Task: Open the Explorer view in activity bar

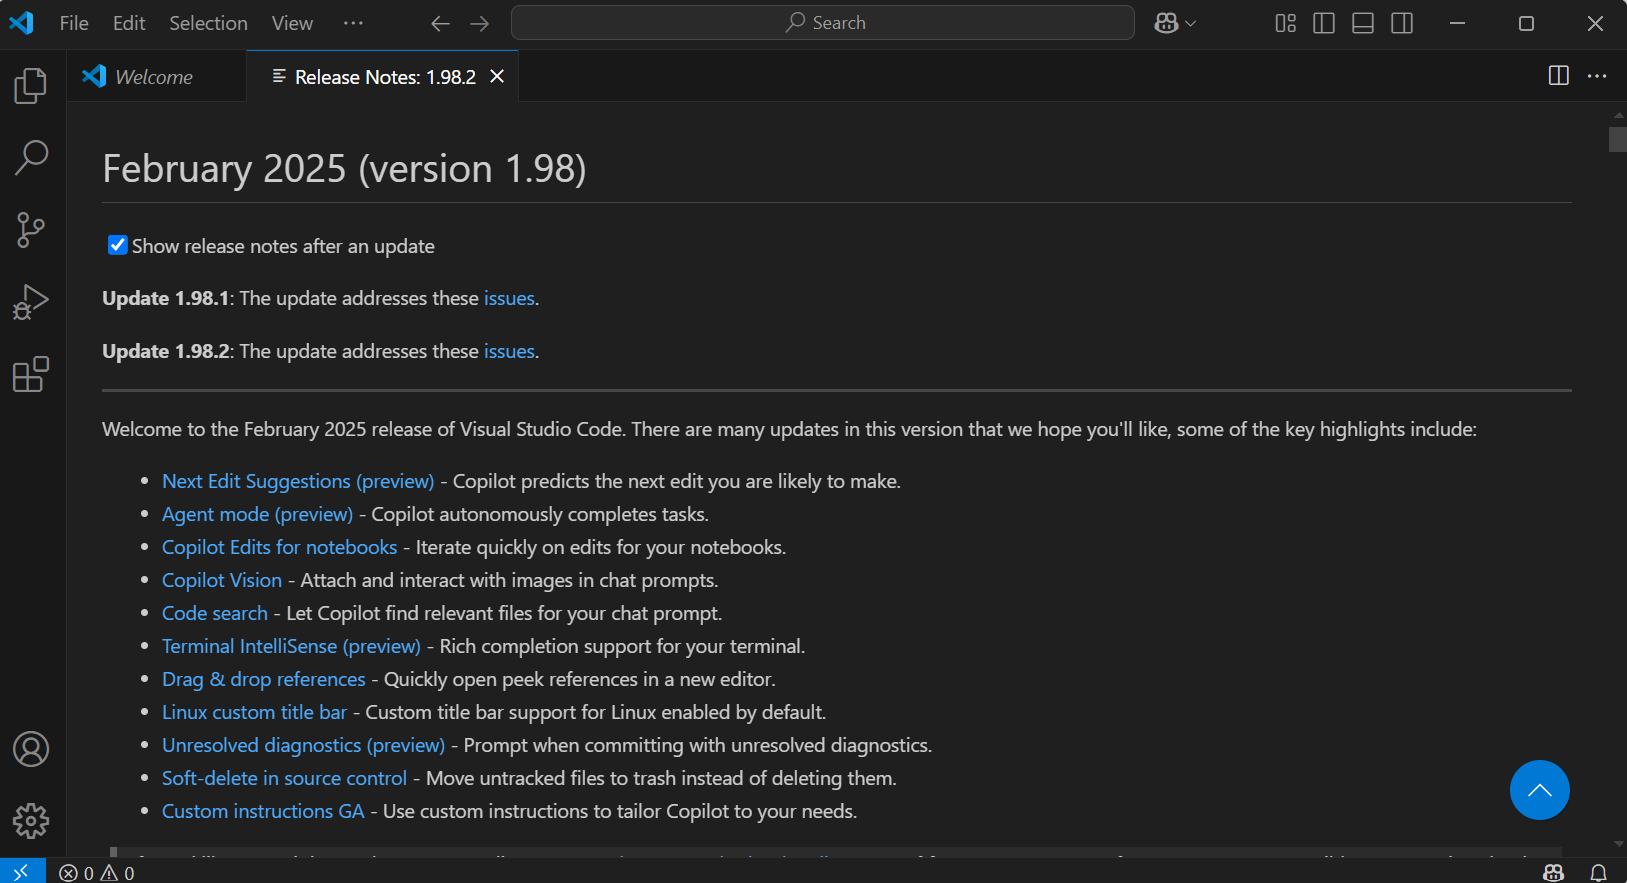Action: [31, 86]
